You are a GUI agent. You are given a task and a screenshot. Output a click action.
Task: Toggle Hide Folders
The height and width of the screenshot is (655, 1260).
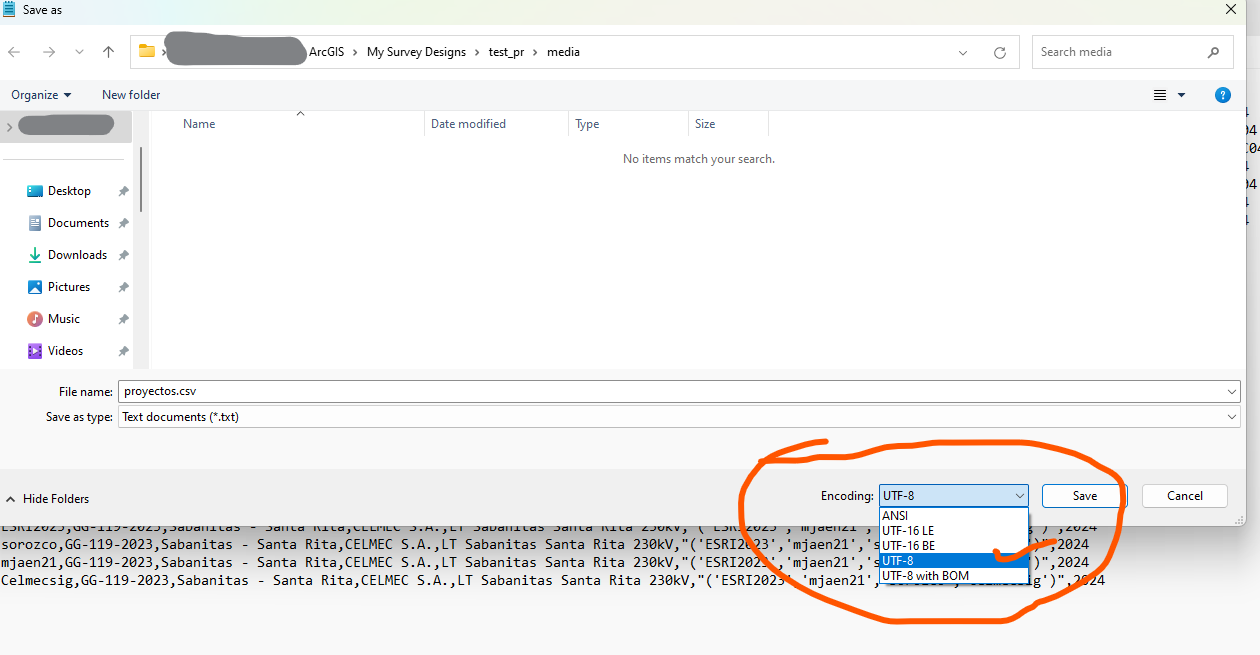48,498
